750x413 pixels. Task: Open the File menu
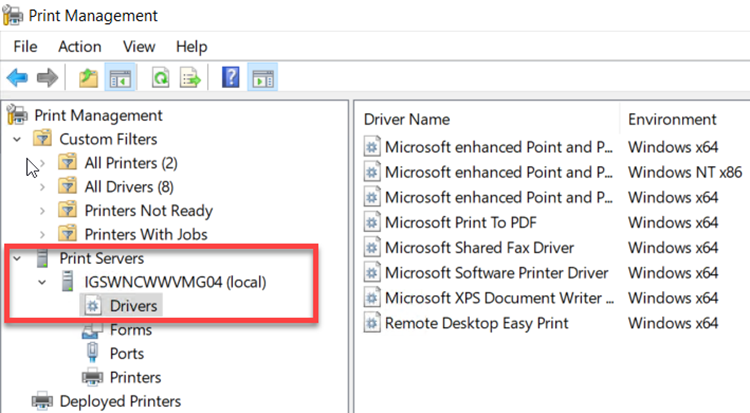click(25, 46)
